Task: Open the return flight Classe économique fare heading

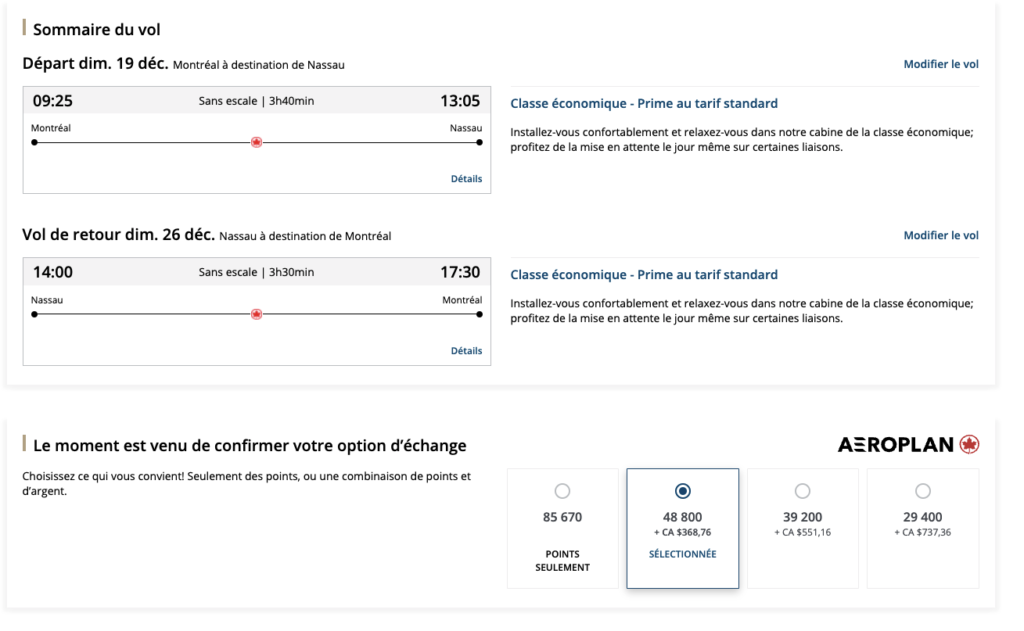Action: (x=644, y=275)
